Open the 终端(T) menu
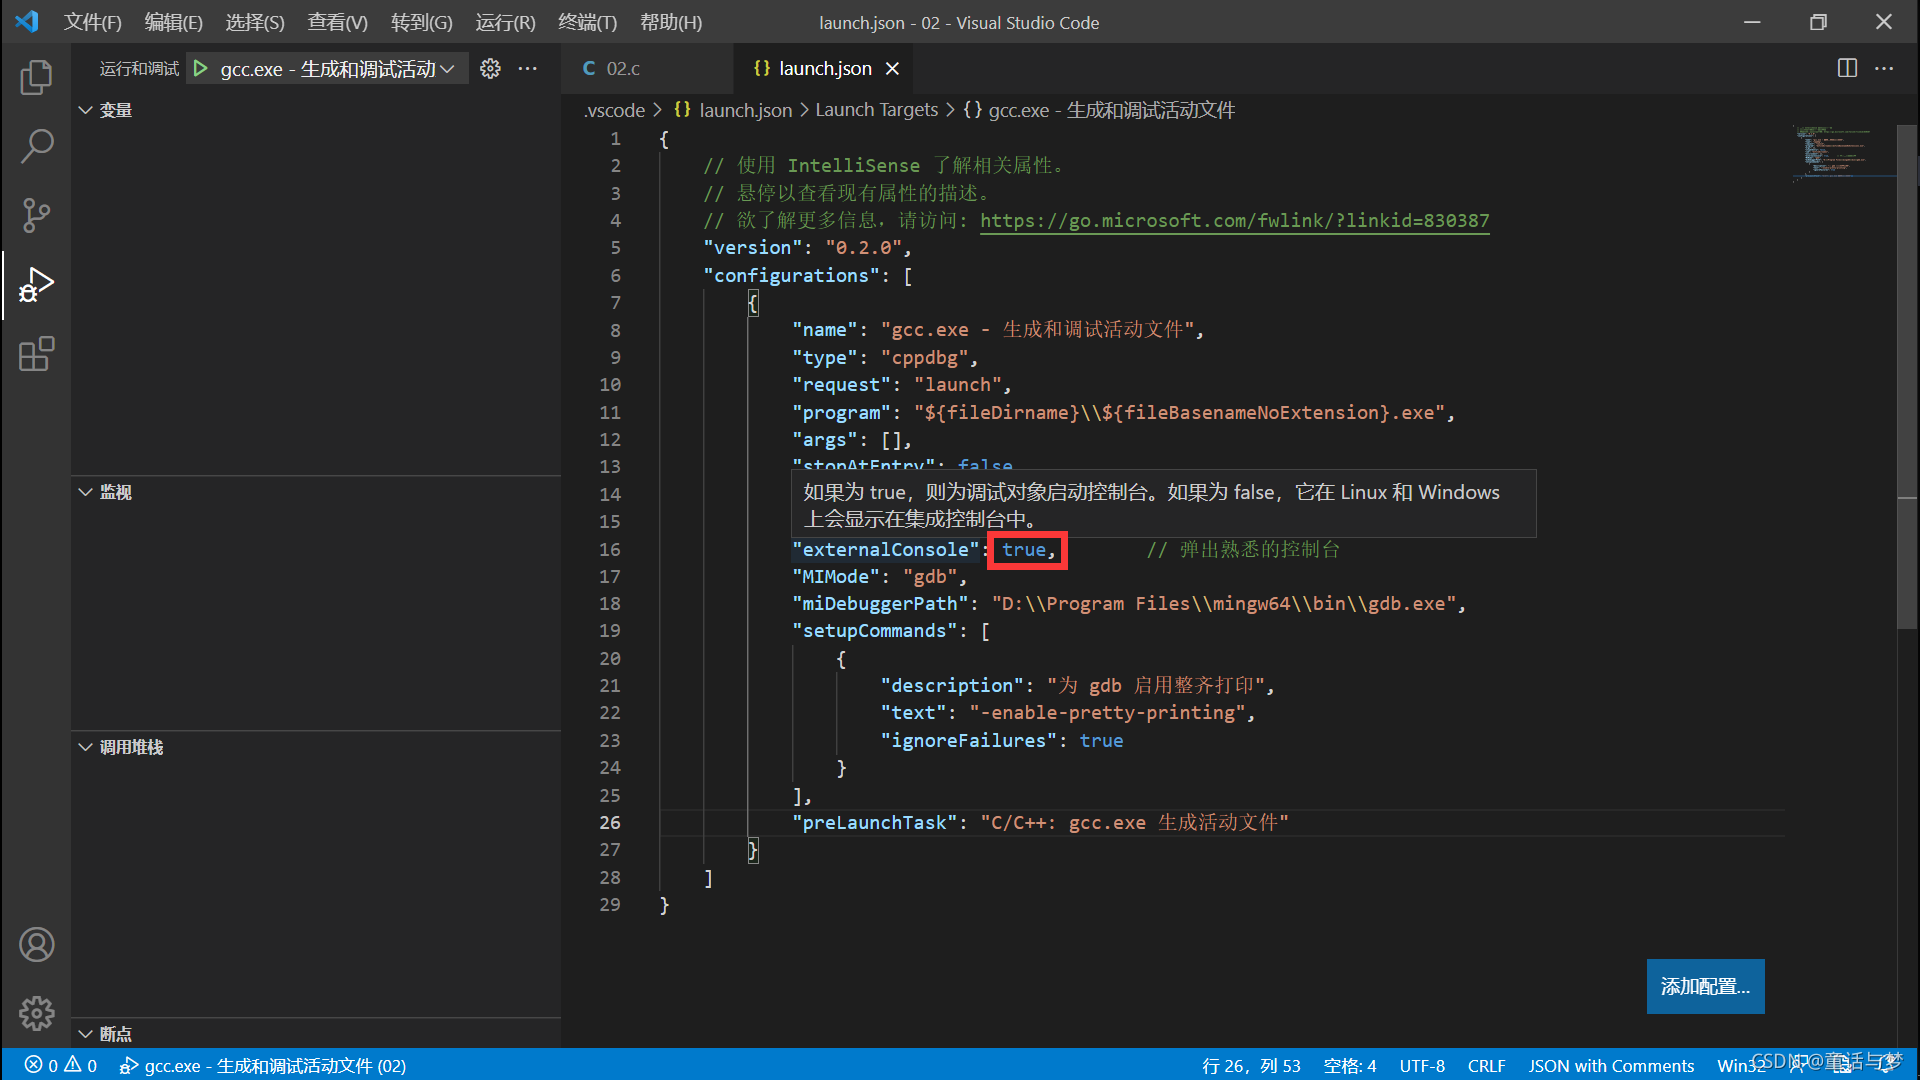The height and width of the screenshot is (1080, 1920). 587,22
